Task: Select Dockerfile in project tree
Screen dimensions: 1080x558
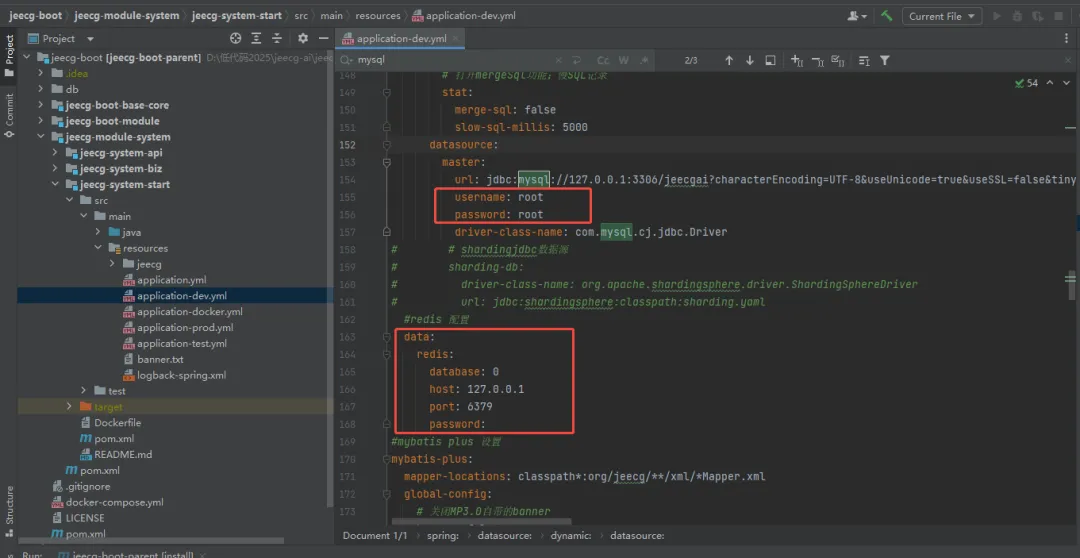Action: pyautogui.click(x=117, y=422)
